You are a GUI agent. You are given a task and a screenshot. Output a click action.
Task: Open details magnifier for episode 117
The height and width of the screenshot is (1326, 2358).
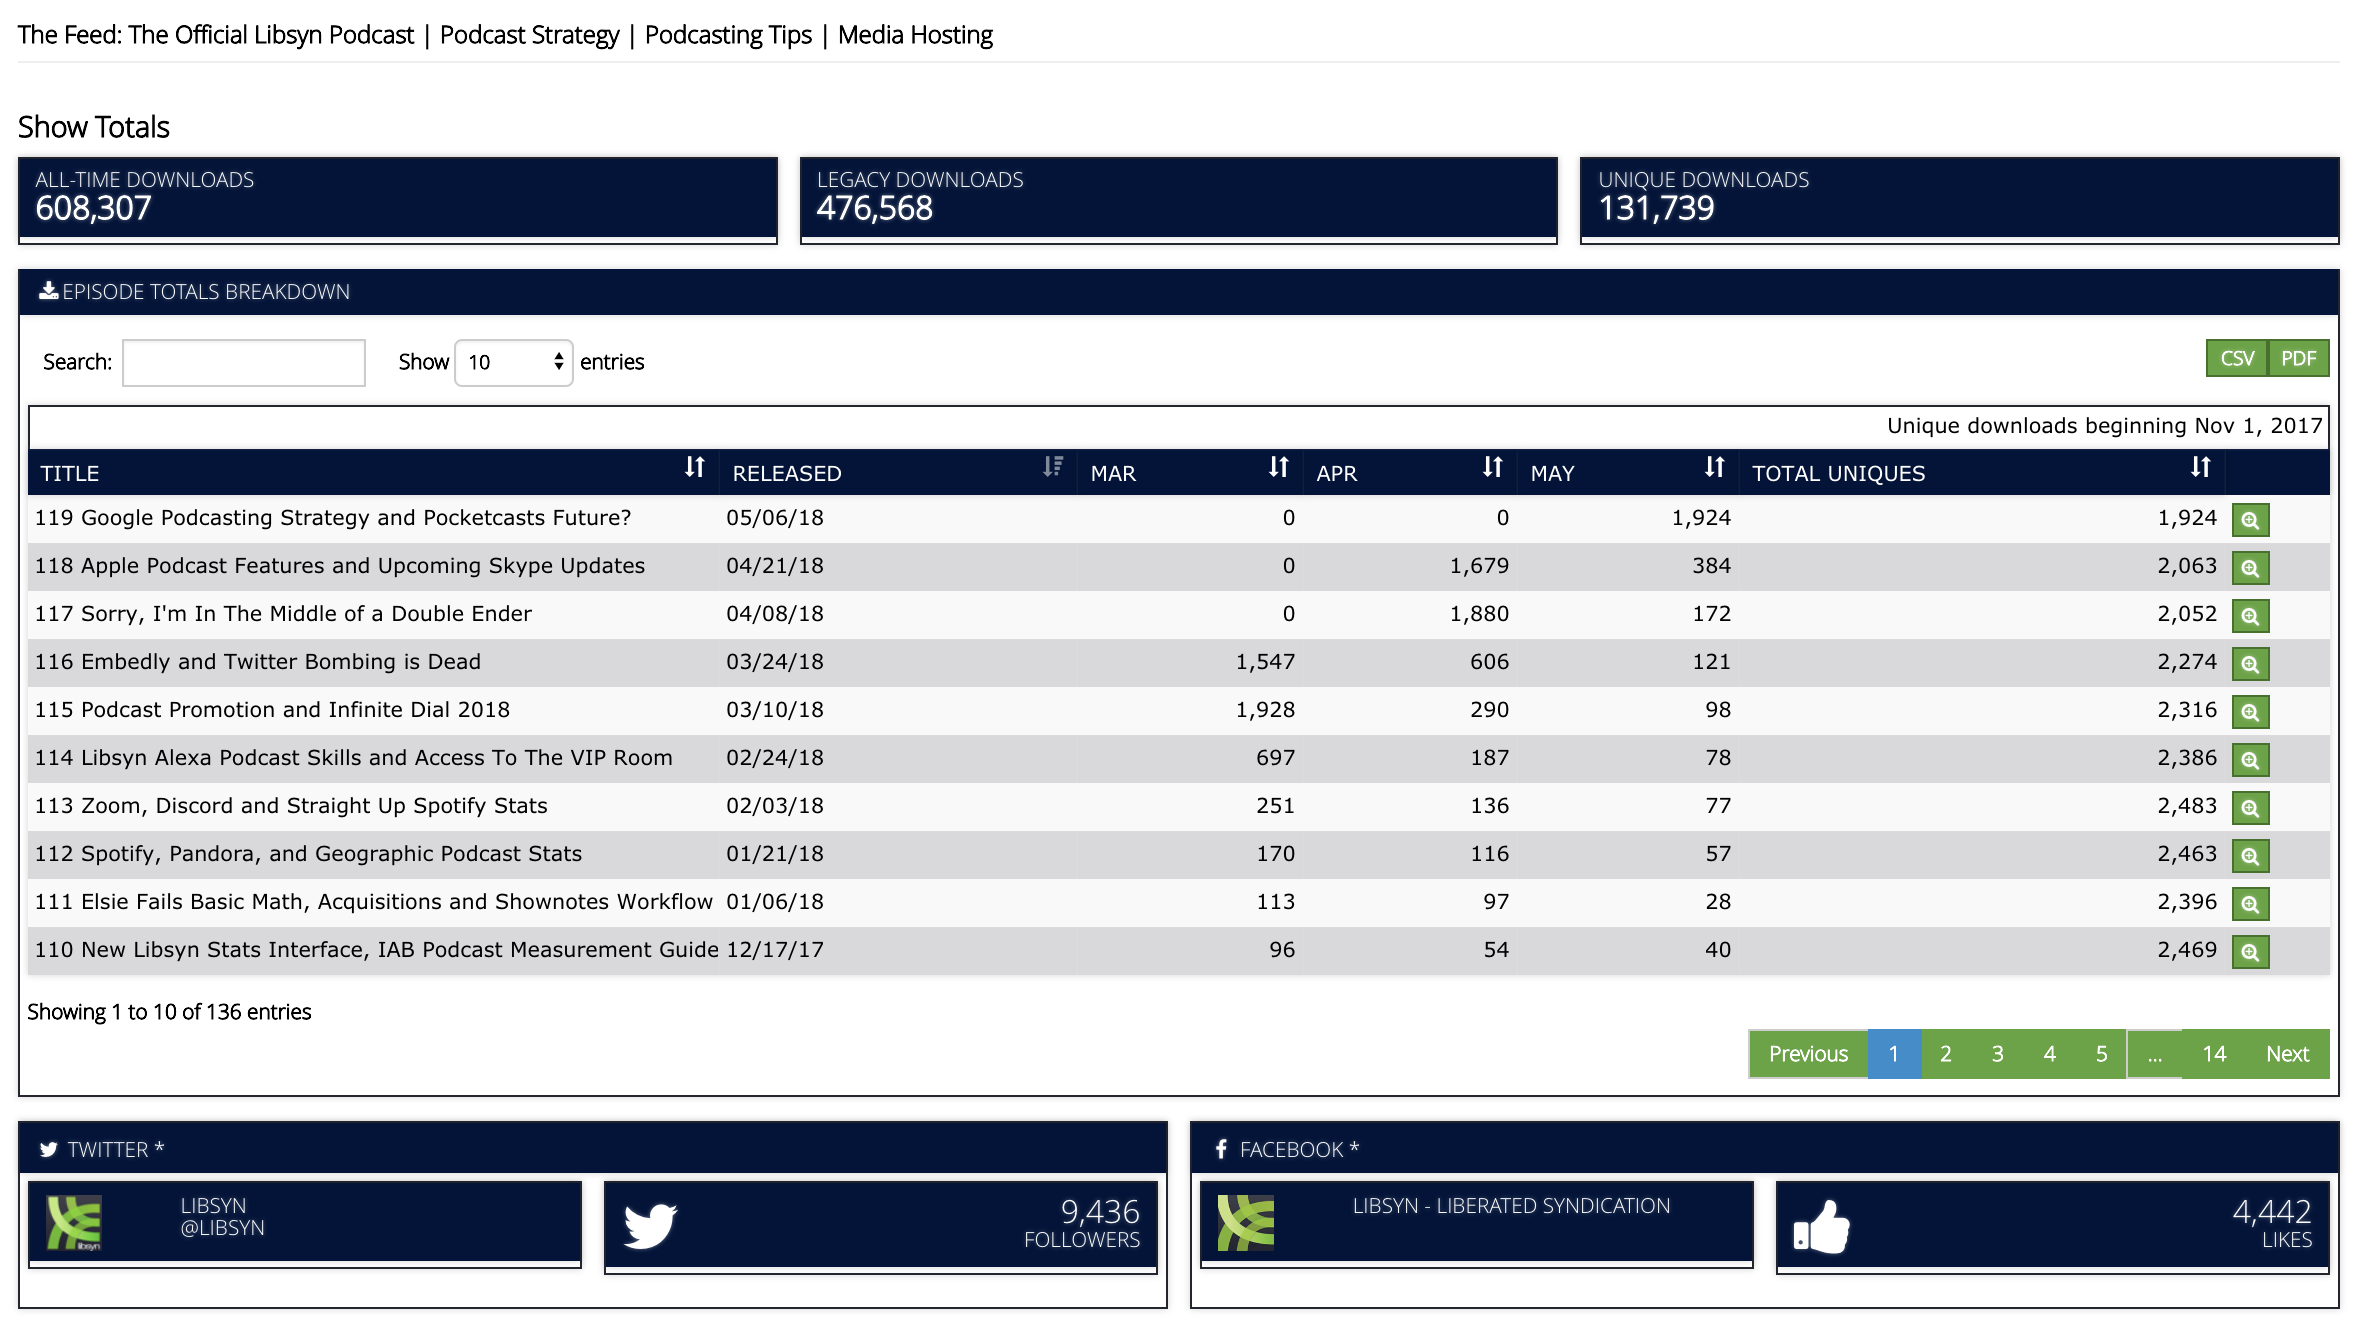[x=2250, y=616]
